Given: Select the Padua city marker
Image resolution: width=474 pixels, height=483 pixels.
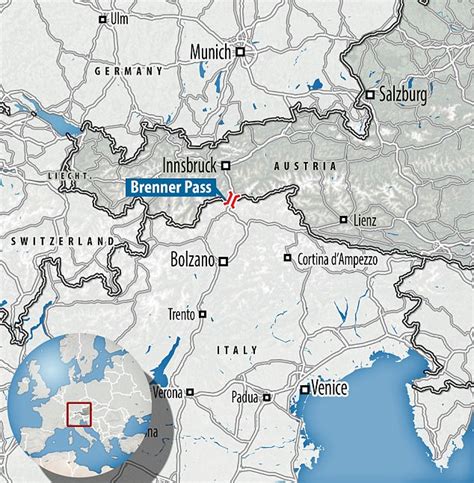Looking at the screenshot, I should coord(266,397).
